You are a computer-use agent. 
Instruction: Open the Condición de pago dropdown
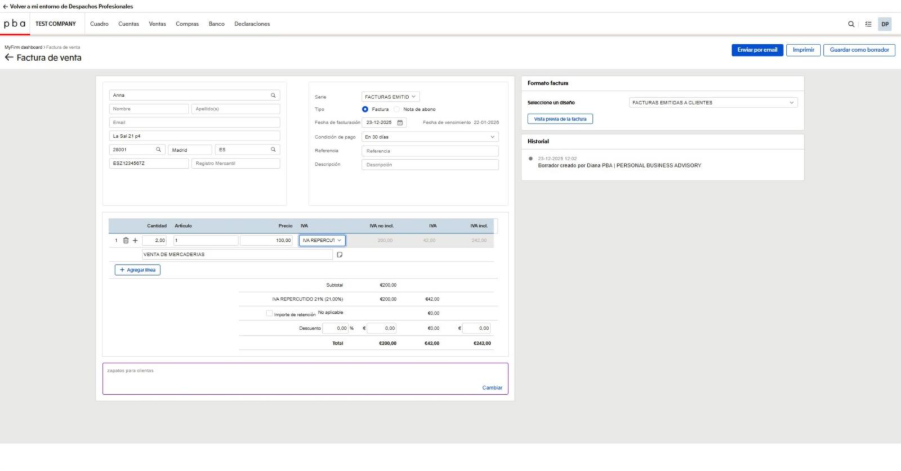[x=429, y=136]
